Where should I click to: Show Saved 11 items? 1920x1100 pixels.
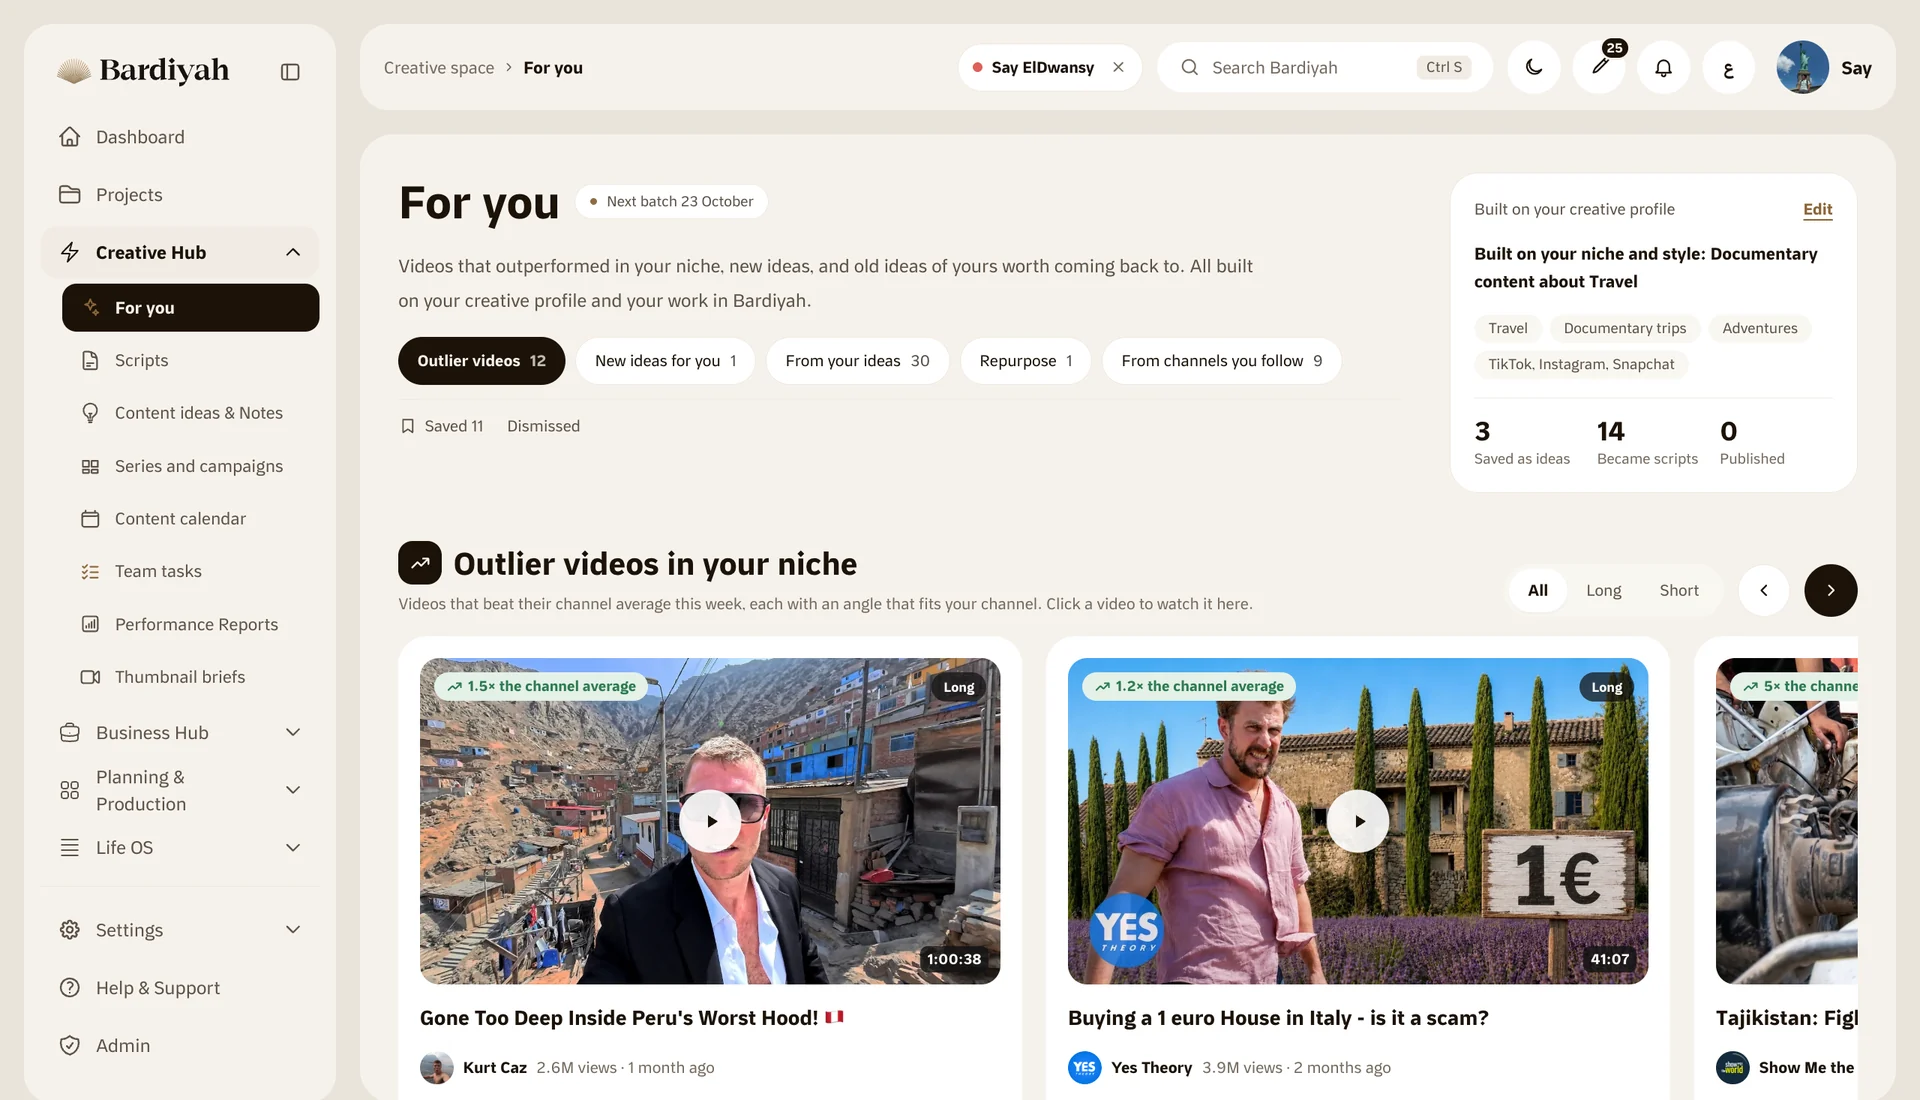442,426
